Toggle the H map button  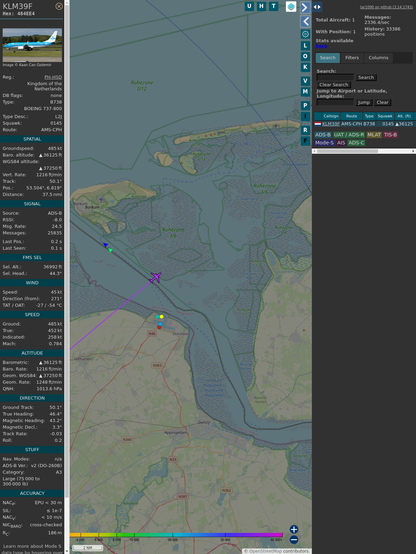pyautogui.click(x=261, y=6)
